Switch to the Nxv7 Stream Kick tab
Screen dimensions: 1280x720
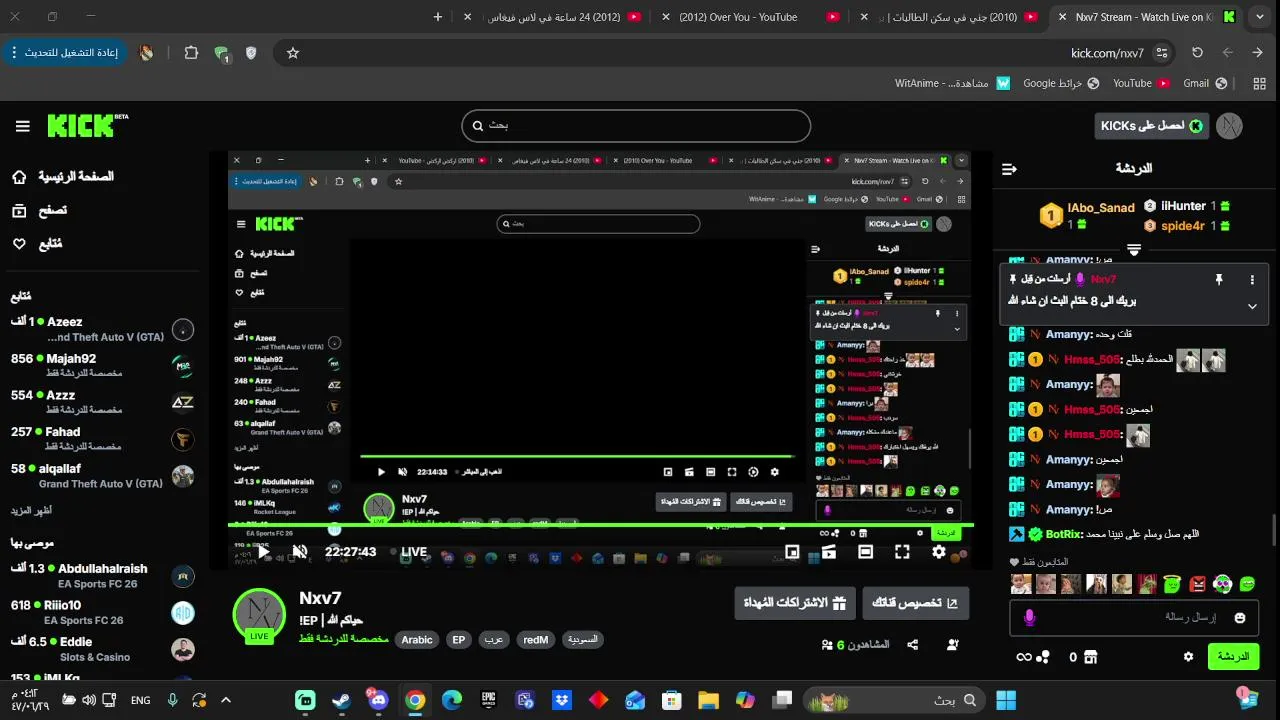point(1148,17)
